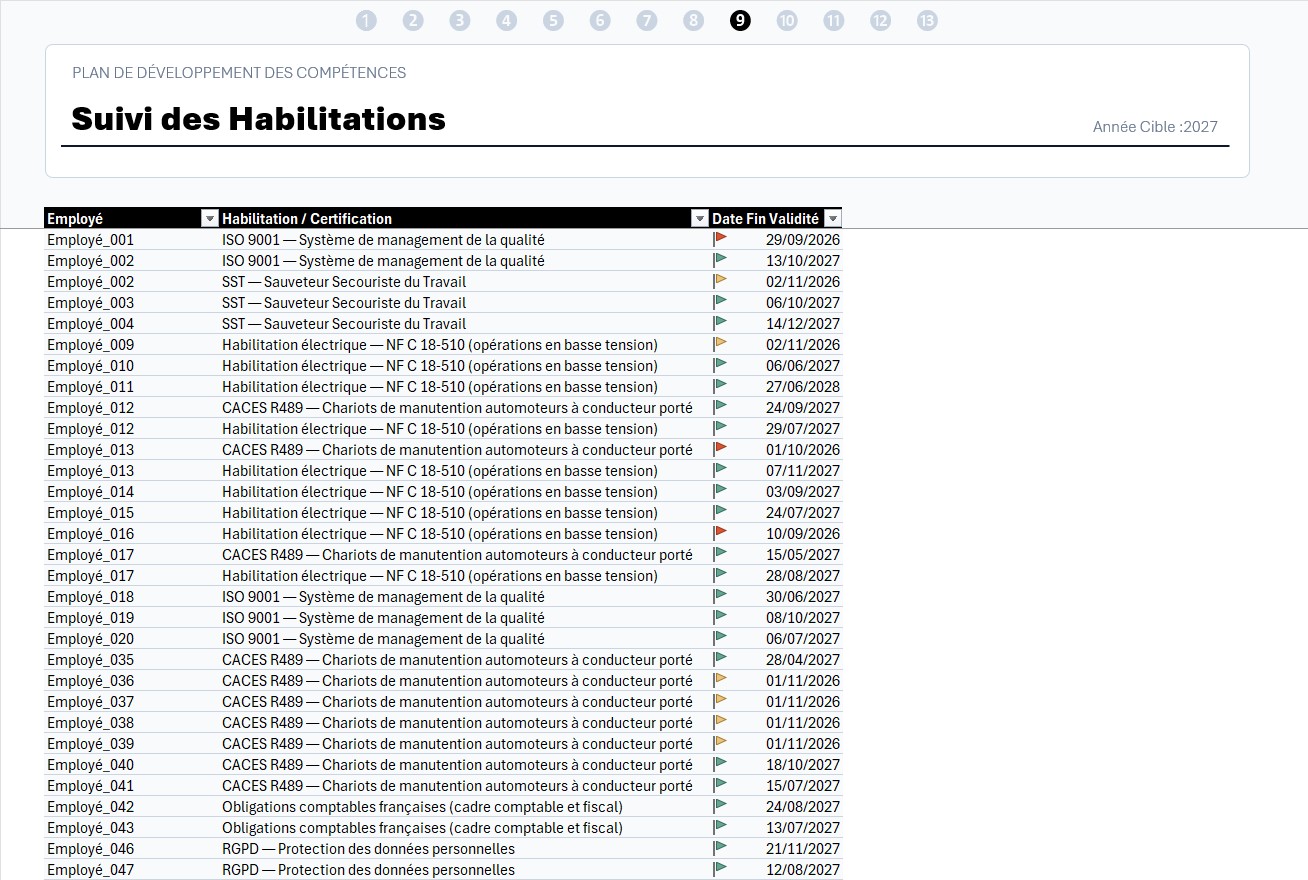Screen dimensions: 1308x880
Task: Click the green flag on Employé_004's row
Action: (720, 323)
